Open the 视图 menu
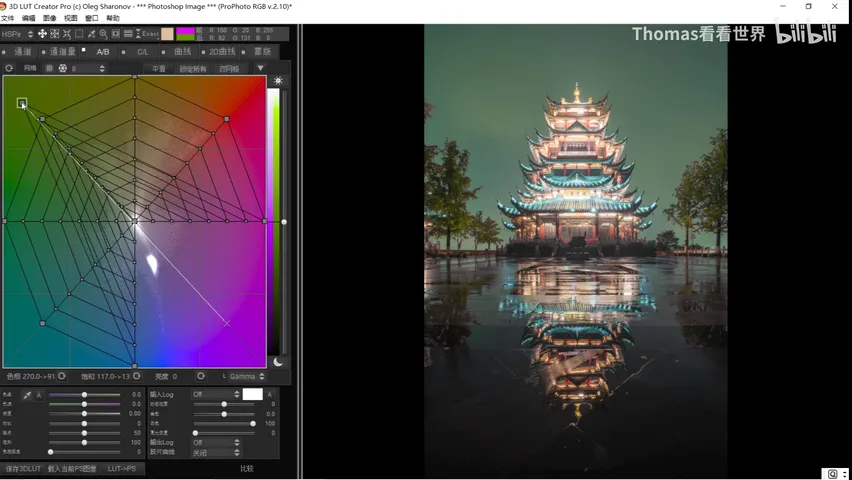This screenshot has width=852, height=480. 71,18
